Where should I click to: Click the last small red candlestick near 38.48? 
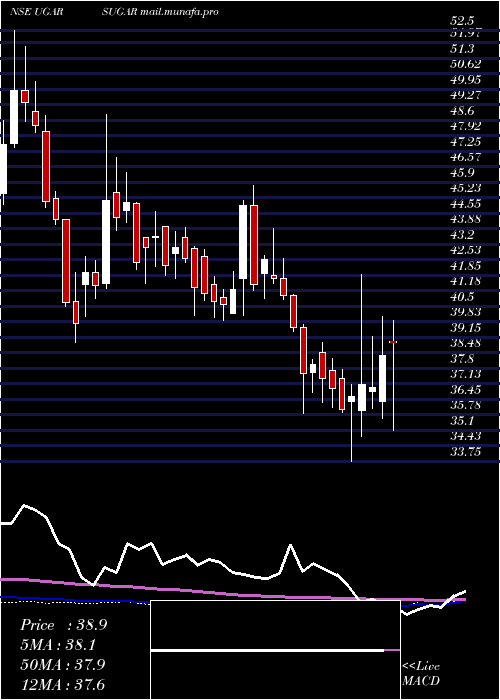tap(393, 342)
